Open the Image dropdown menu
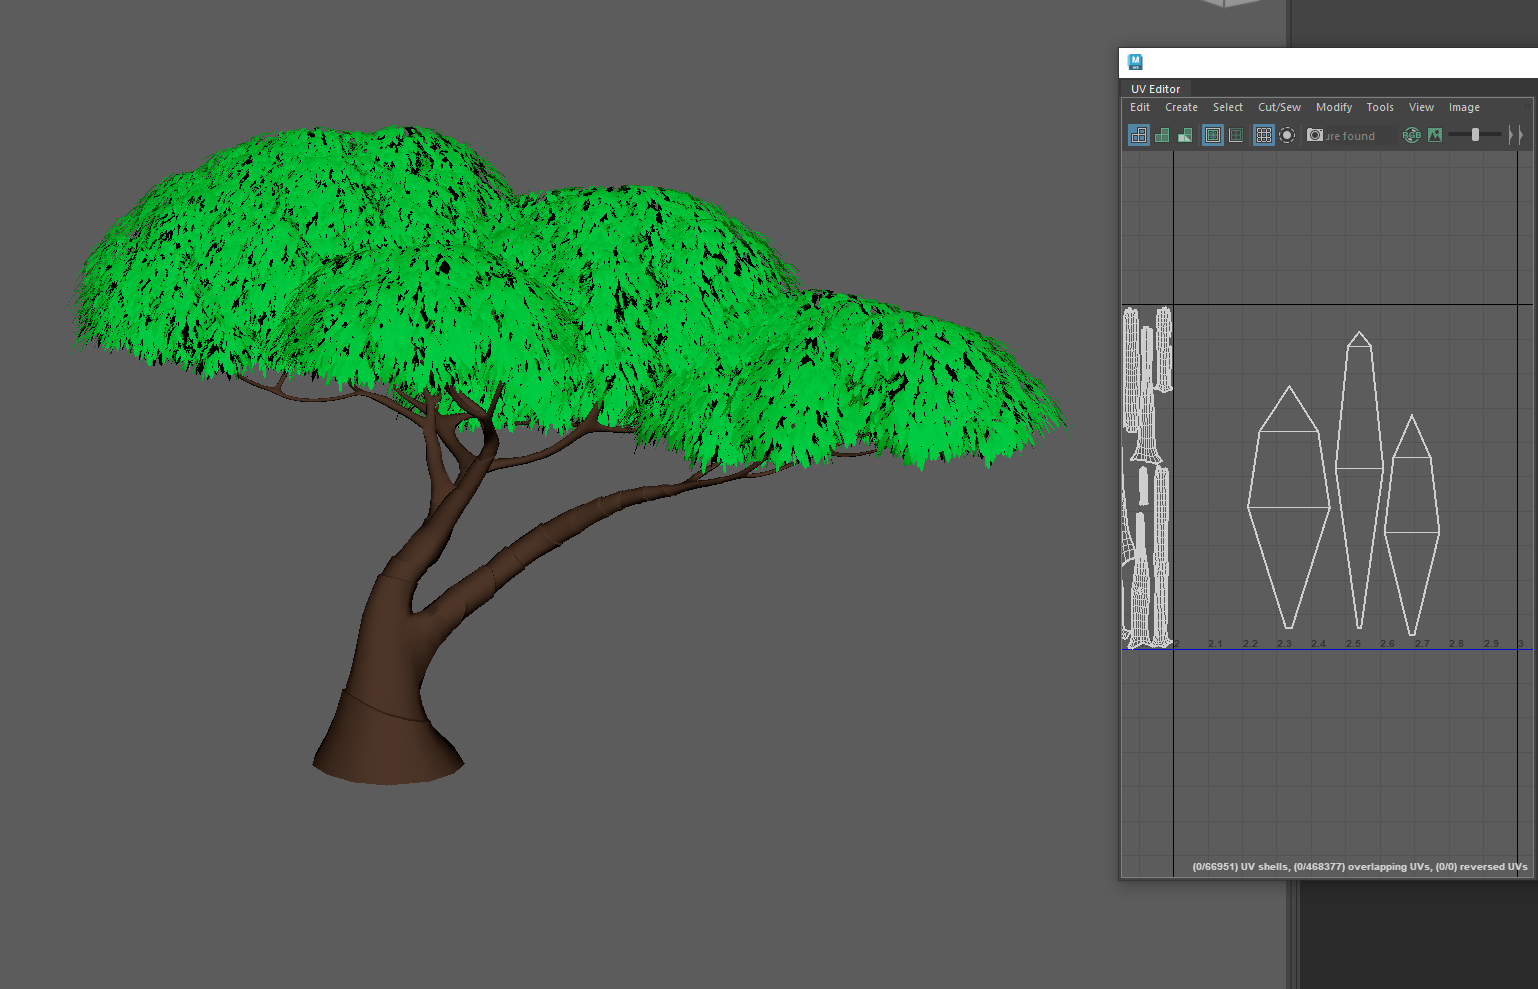This screenshot has height=989, width=1538. 1463,107
